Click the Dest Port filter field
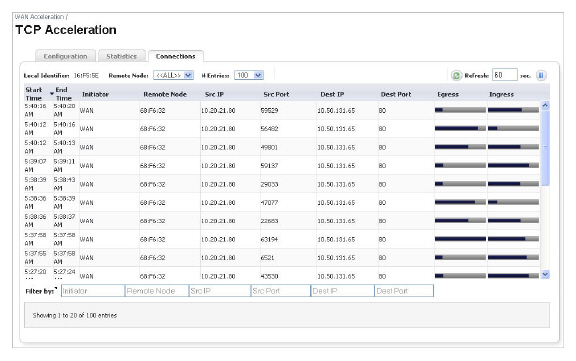Viewport: 576px width, 361px height. pyautogui.click(x=404, y=291)
